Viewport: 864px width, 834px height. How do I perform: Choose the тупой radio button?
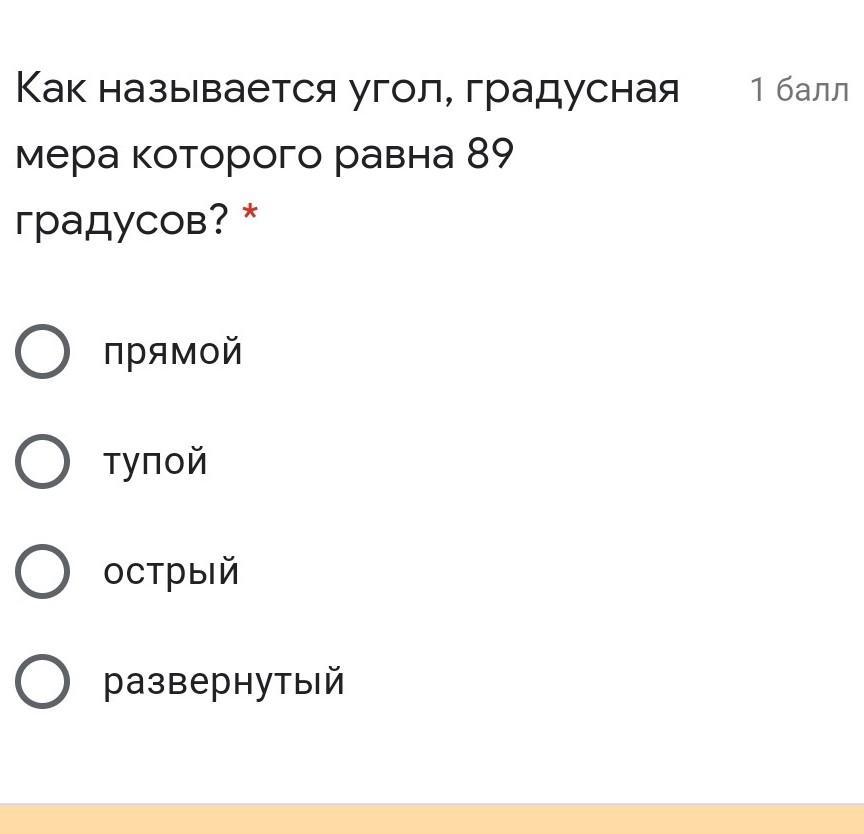click(42, 462)
